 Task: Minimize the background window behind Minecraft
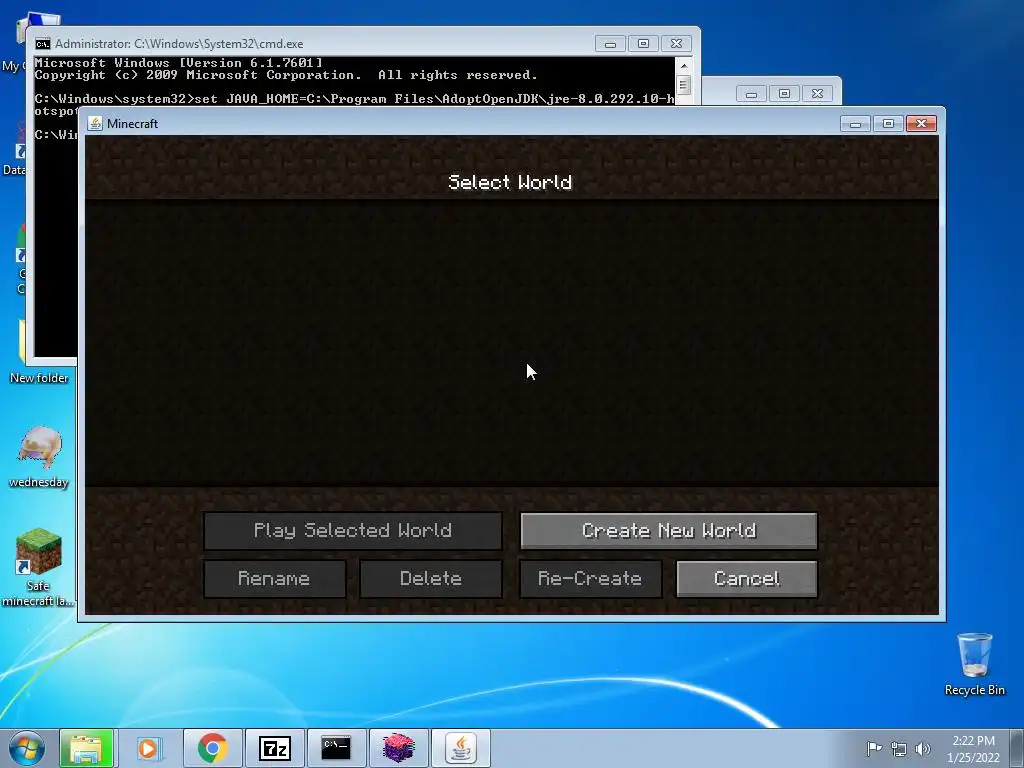(752, 94)
